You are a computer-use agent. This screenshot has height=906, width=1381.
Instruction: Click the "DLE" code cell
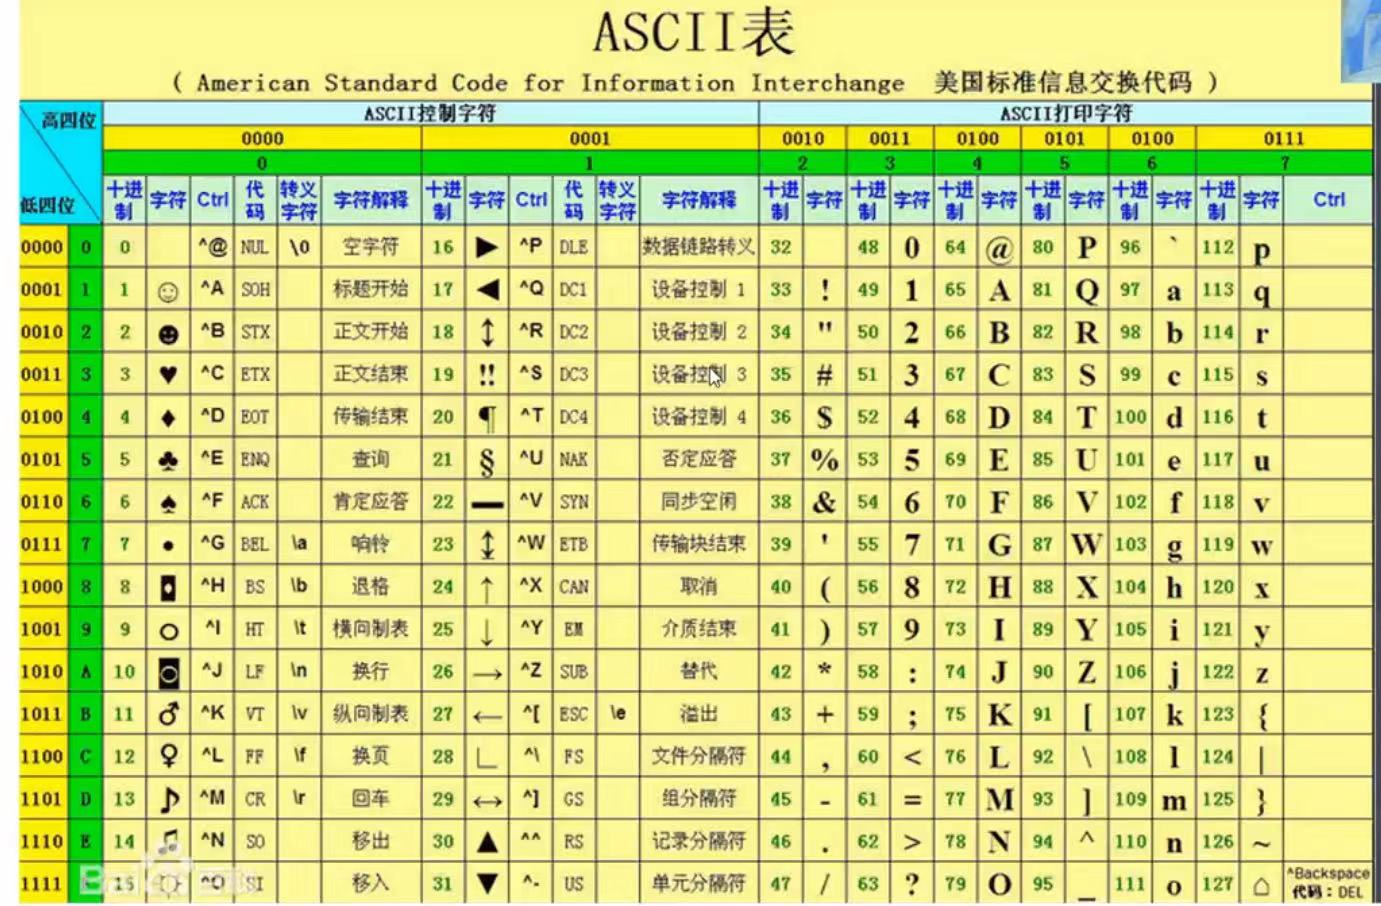[x=574, y=247]
